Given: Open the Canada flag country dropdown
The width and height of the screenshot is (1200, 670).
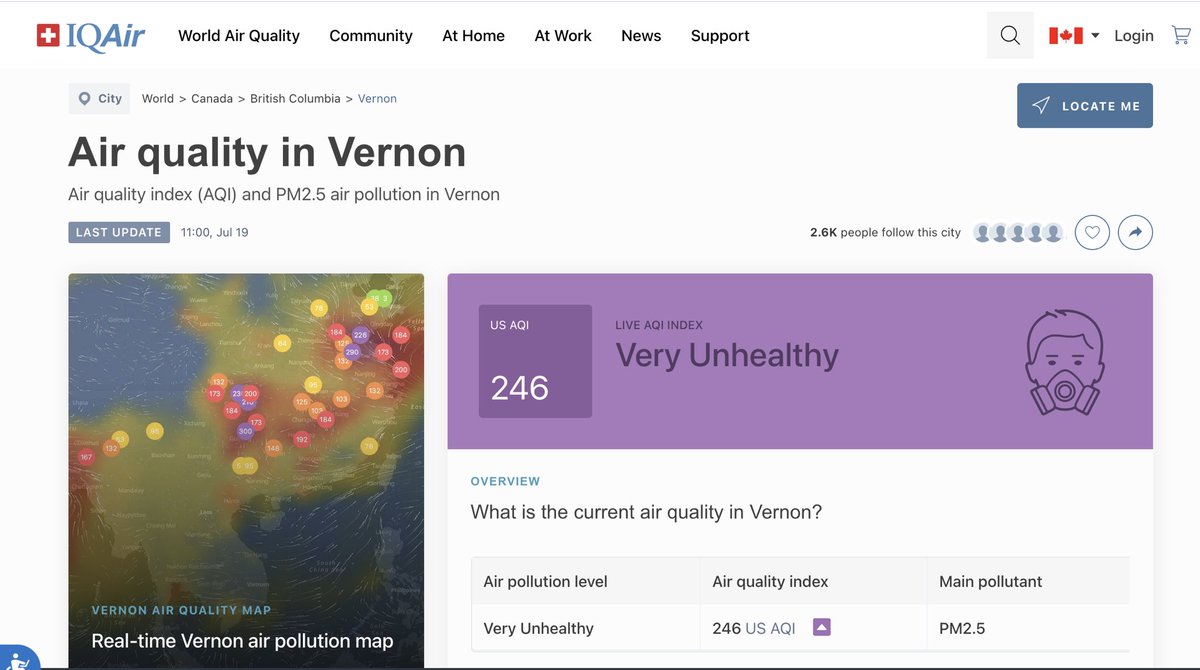Looking at the screenshot, I should (x=1074, y=36).
